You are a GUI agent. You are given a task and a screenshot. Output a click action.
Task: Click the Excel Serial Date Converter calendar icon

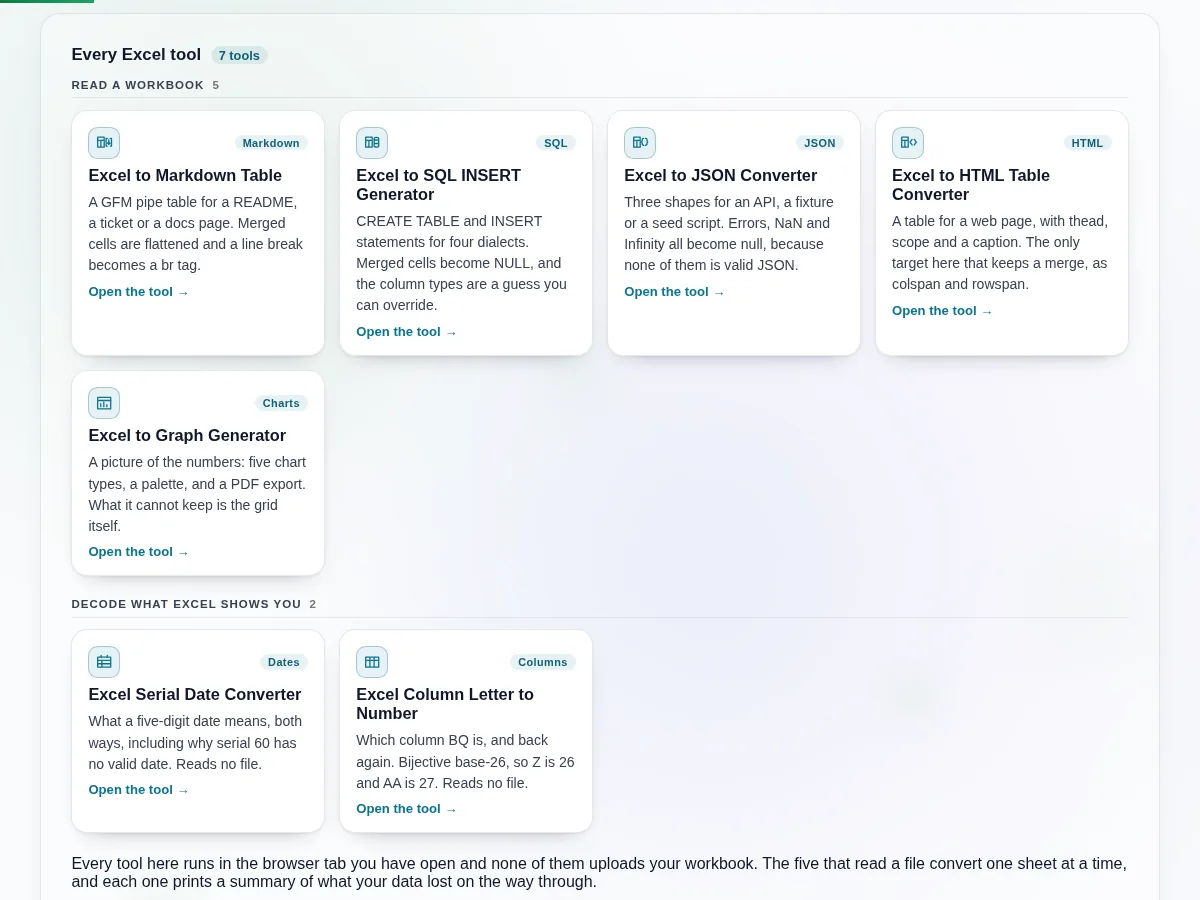click(x=104, y=662)
